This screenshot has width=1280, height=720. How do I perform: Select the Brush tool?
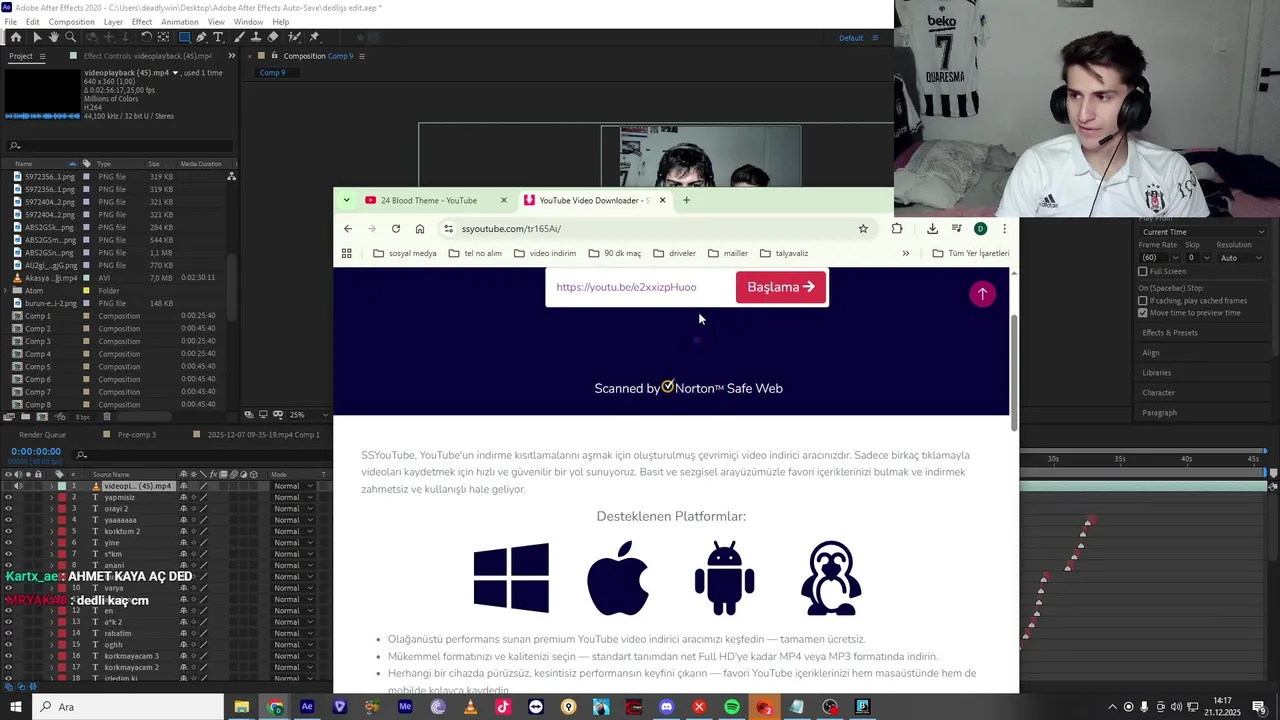click(239, 37)
